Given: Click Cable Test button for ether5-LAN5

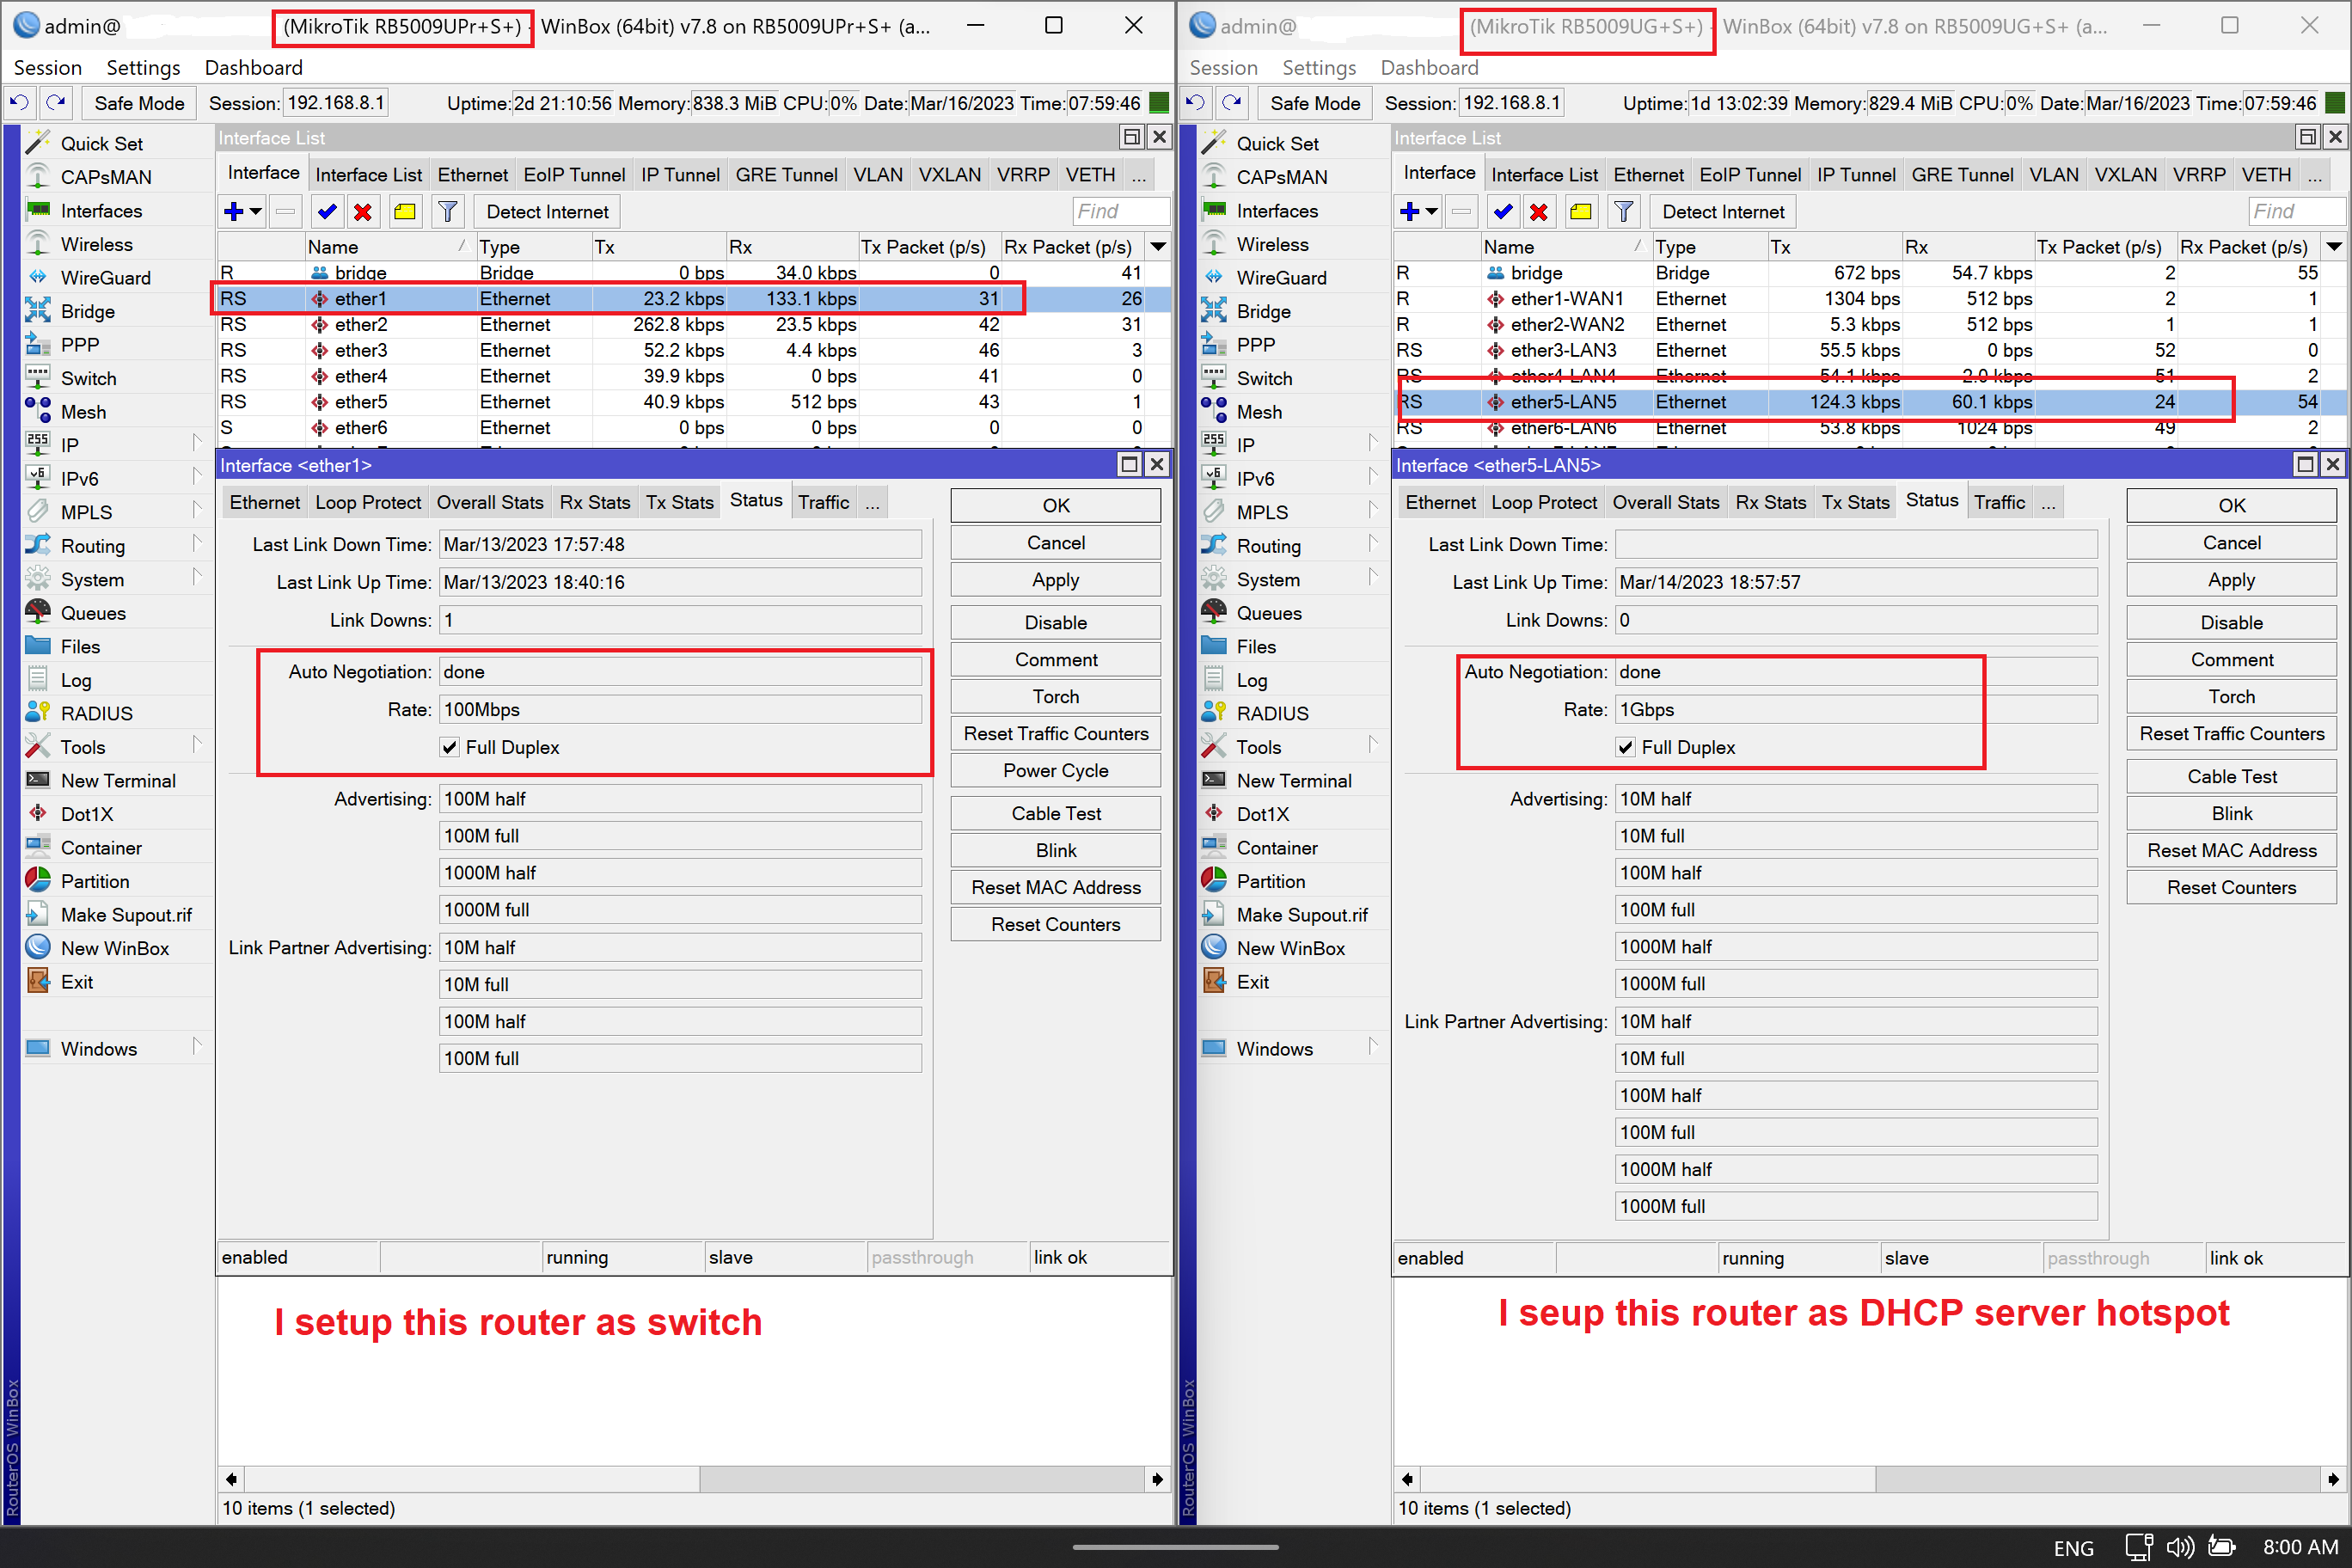Looking at the screenshot, I should 2231,776.
